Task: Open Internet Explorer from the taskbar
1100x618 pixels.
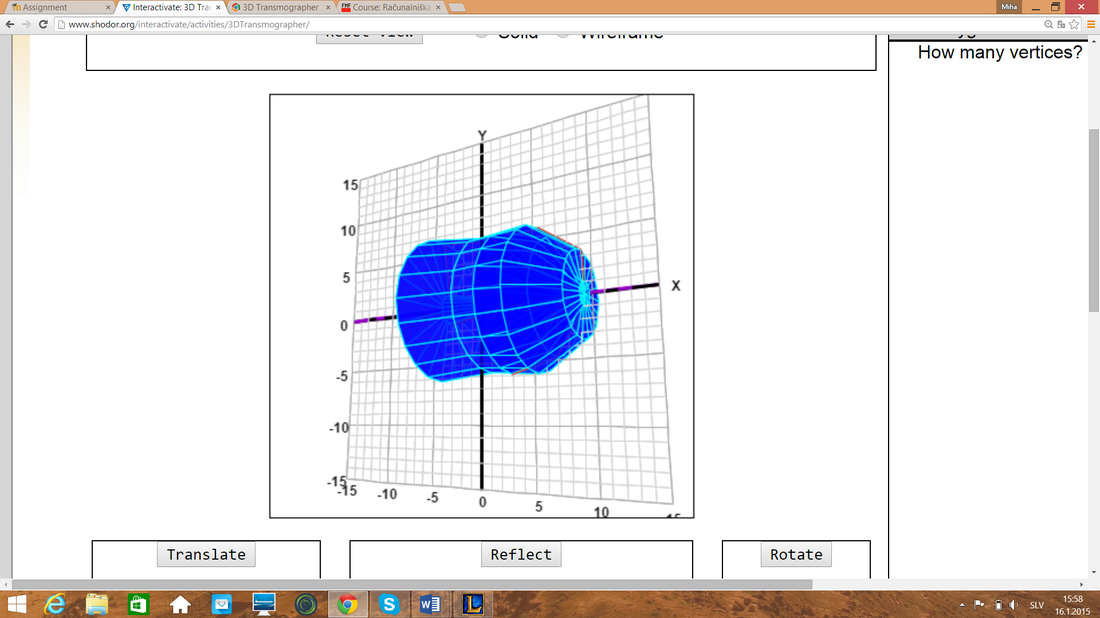Action: pos(55,604)
